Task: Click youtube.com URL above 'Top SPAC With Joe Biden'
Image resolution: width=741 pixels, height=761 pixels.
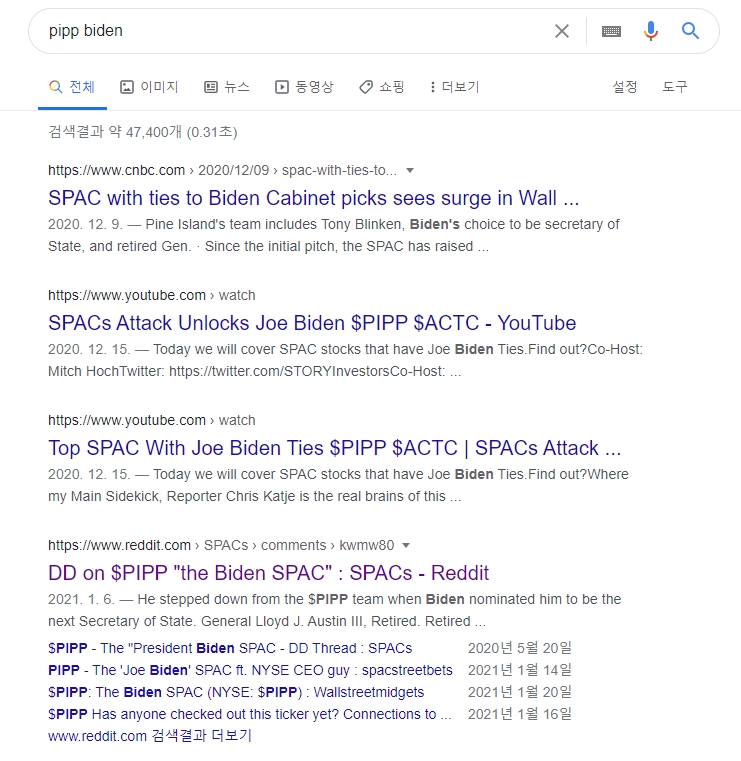Action: (x=151, y=420)
